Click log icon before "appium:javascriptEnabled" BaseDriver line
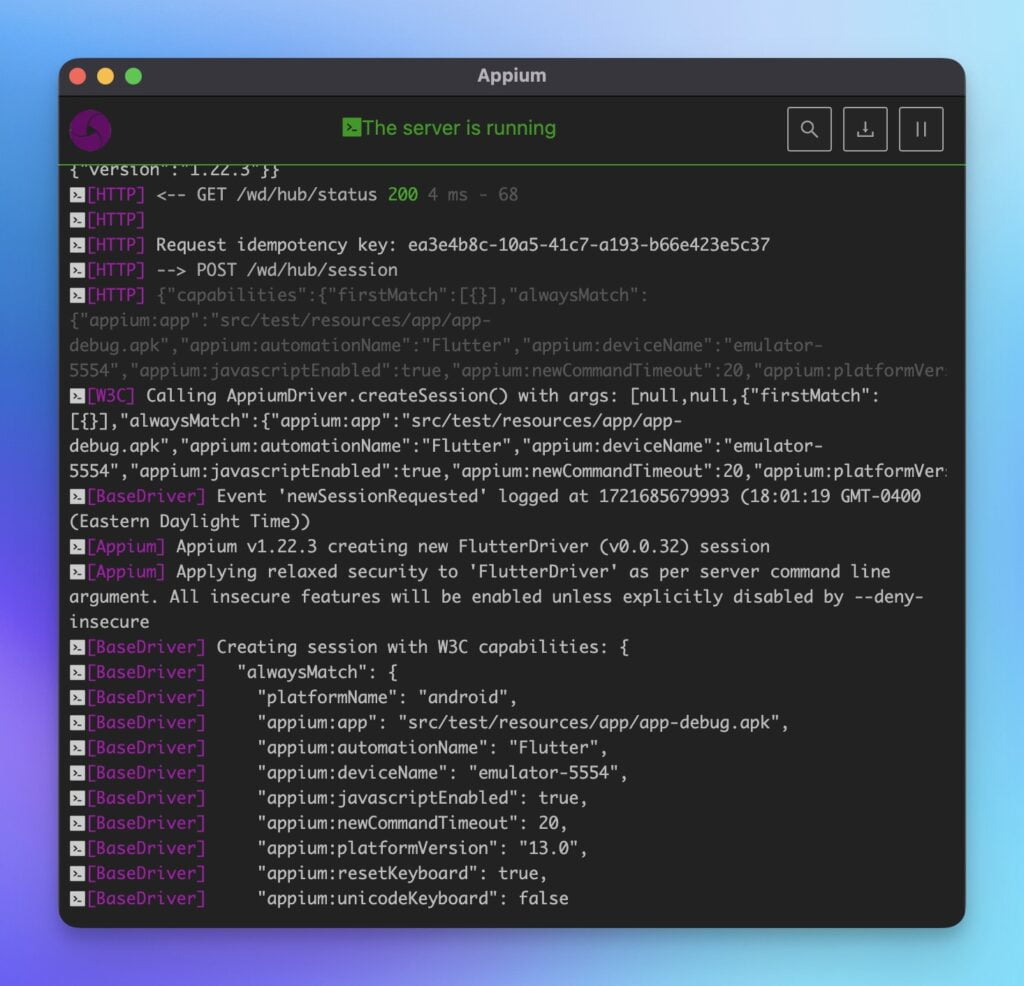 (77, 798)
